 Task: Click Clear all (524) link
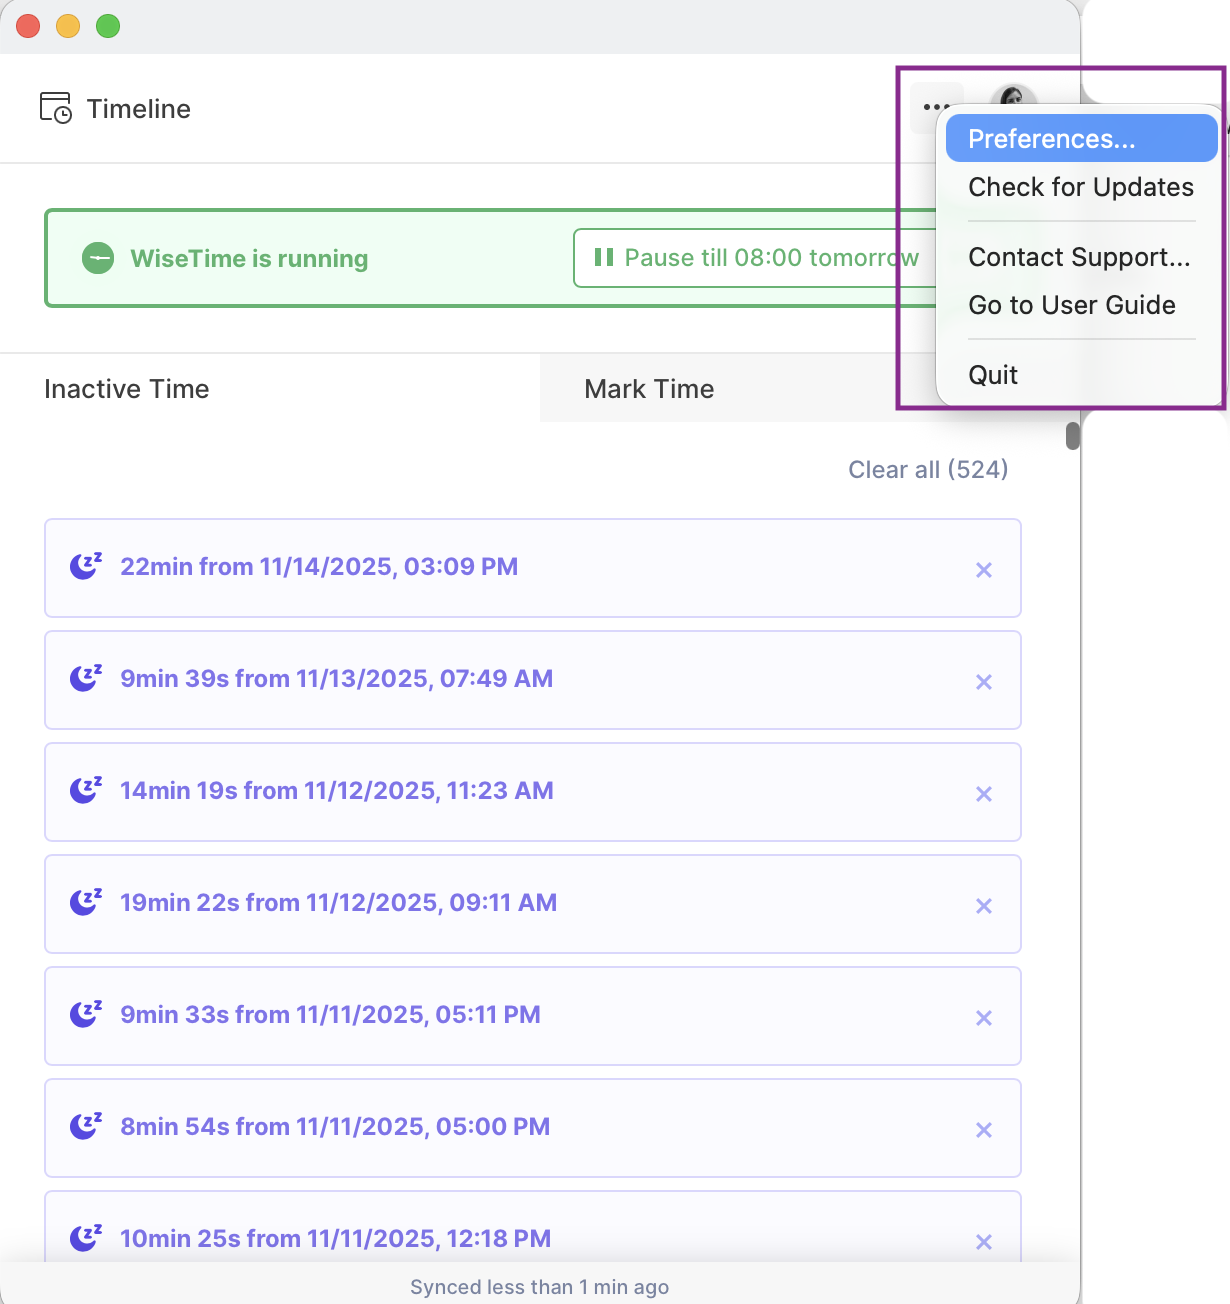point(928,470)
